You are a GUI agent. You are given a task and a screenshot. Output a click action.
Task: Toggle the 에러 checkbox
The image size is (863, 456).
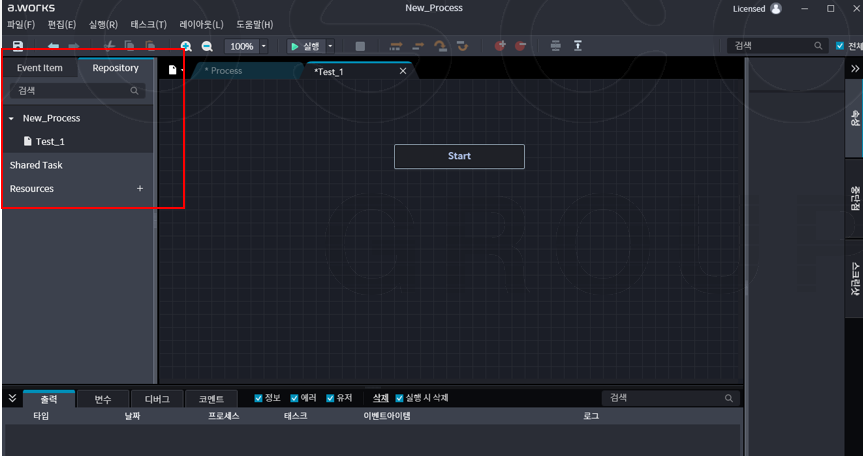[294, 398]
